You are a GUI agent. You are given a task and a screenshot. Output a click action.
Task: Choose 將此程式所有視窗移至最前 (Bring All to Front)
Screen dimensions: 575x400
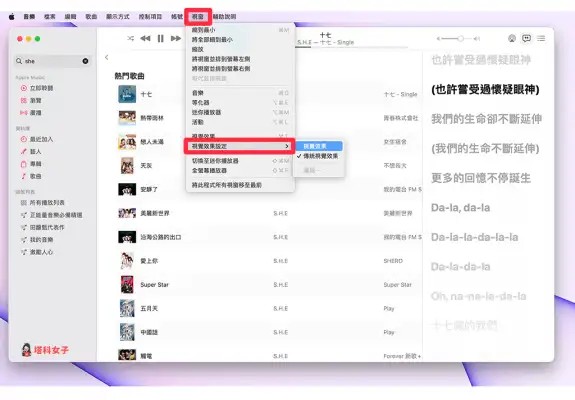click(240, 185)
